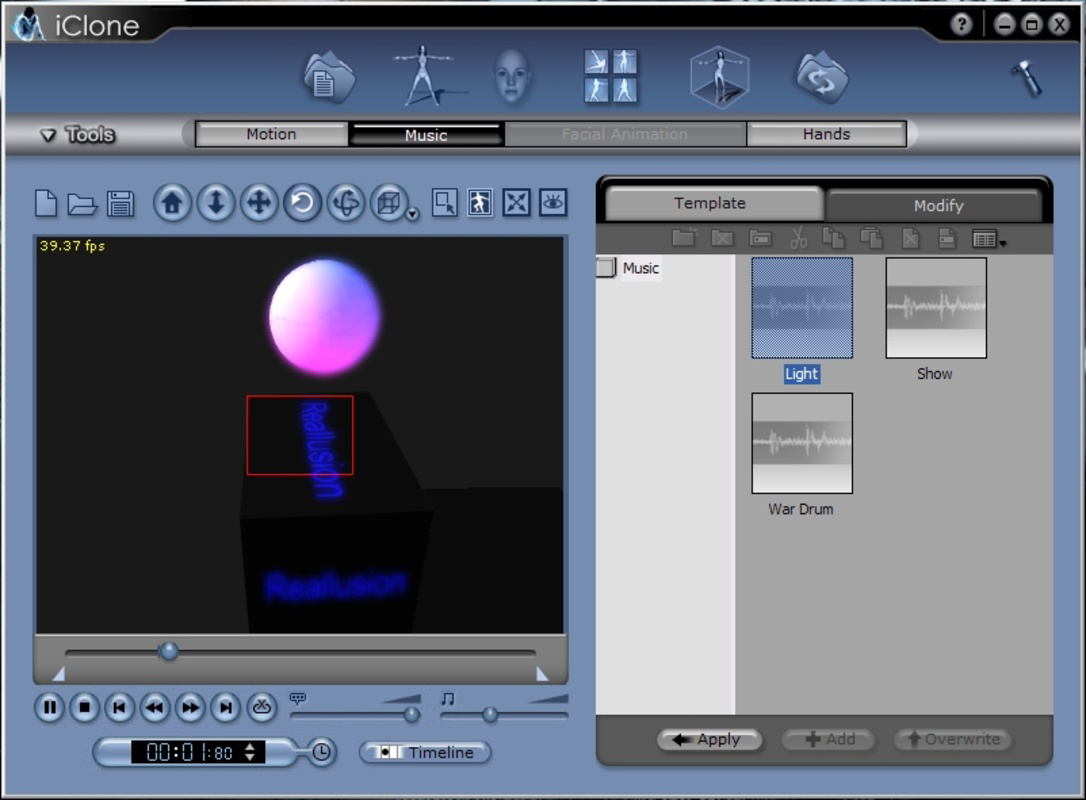
Task: Switch to the Modify tab
Action: tap(938, 204)
